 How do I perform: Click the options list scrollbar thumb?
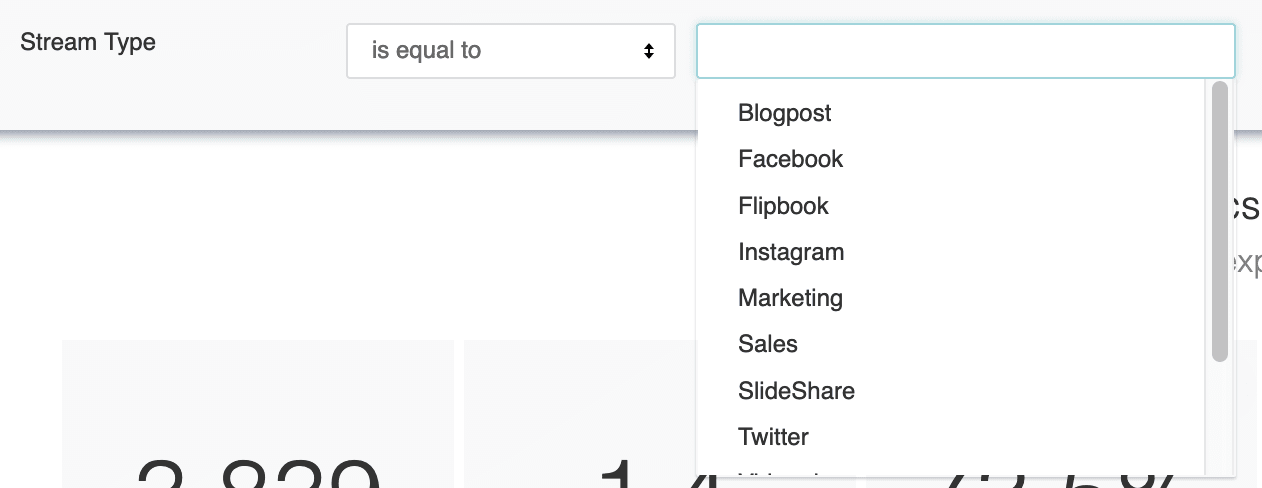pos(1220,221)
